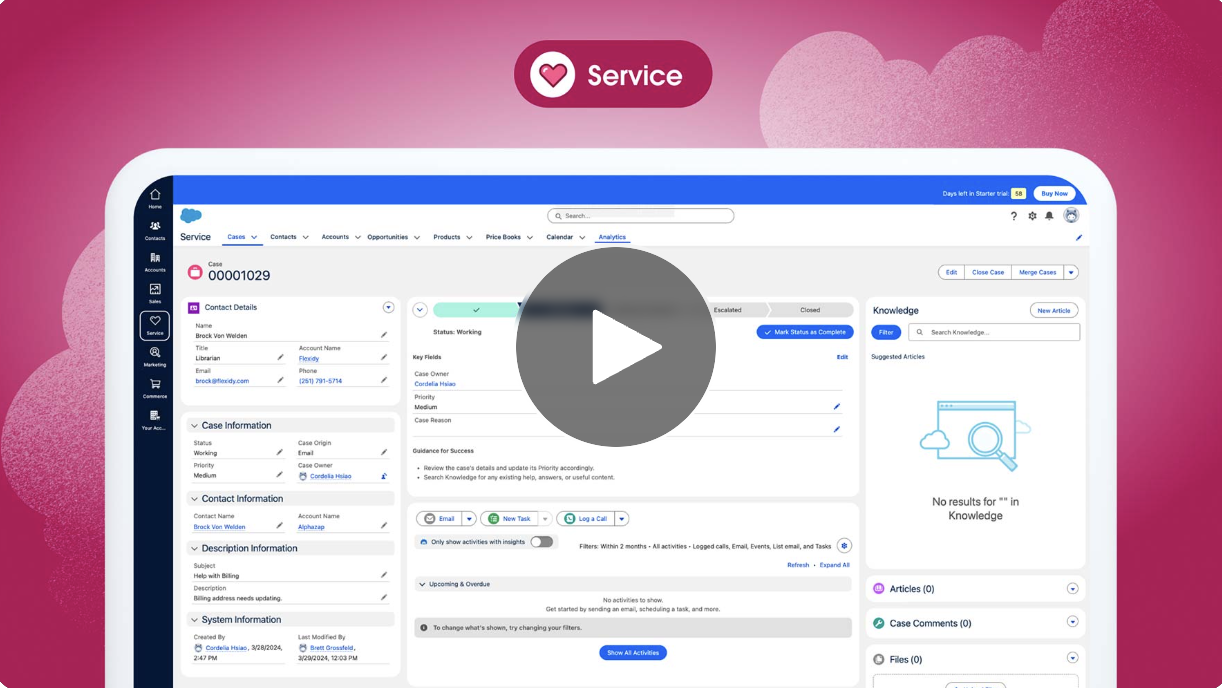This screenshot has width=1222, height=688.
Task: Click Mark Status as Complete
Action: tap(805, 332)
